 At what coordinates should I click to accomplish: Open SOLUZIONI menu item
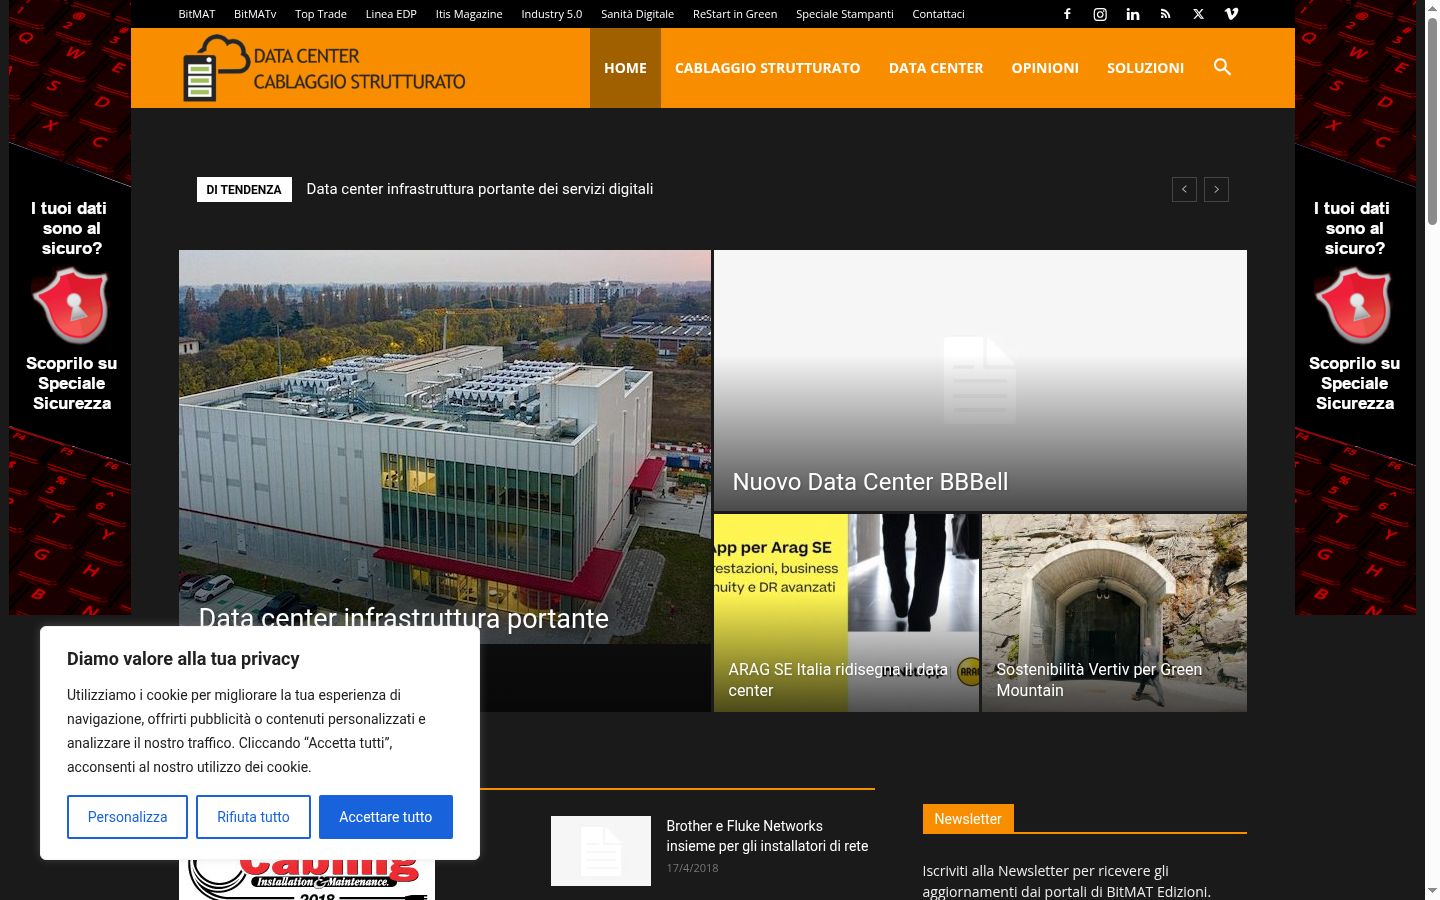(x=1145, y=68)
